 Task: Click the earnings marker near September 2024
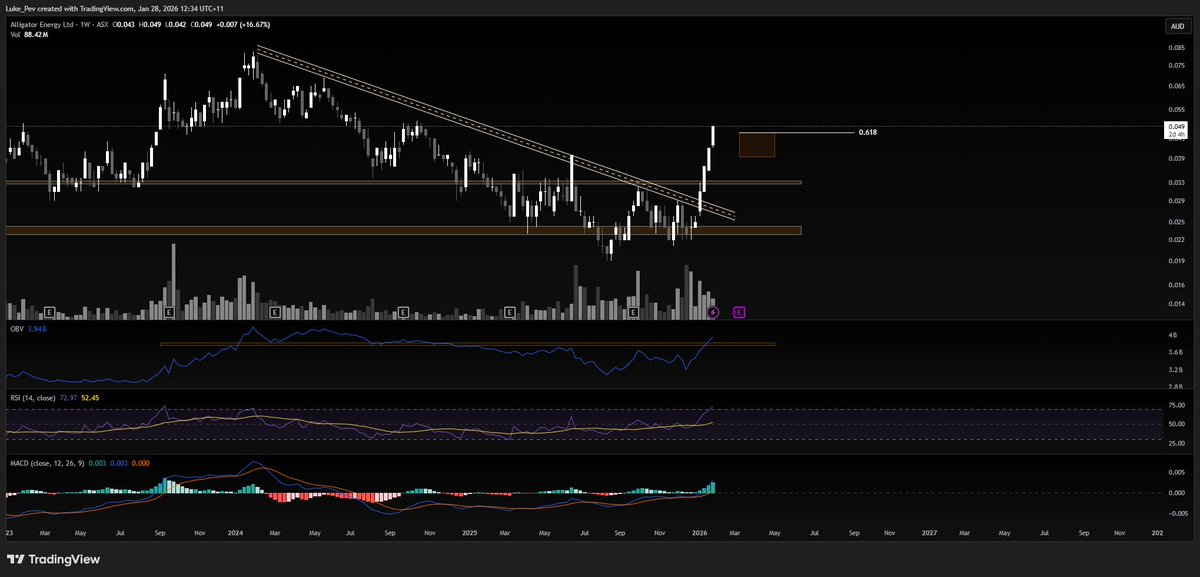(x=402, y=313)
